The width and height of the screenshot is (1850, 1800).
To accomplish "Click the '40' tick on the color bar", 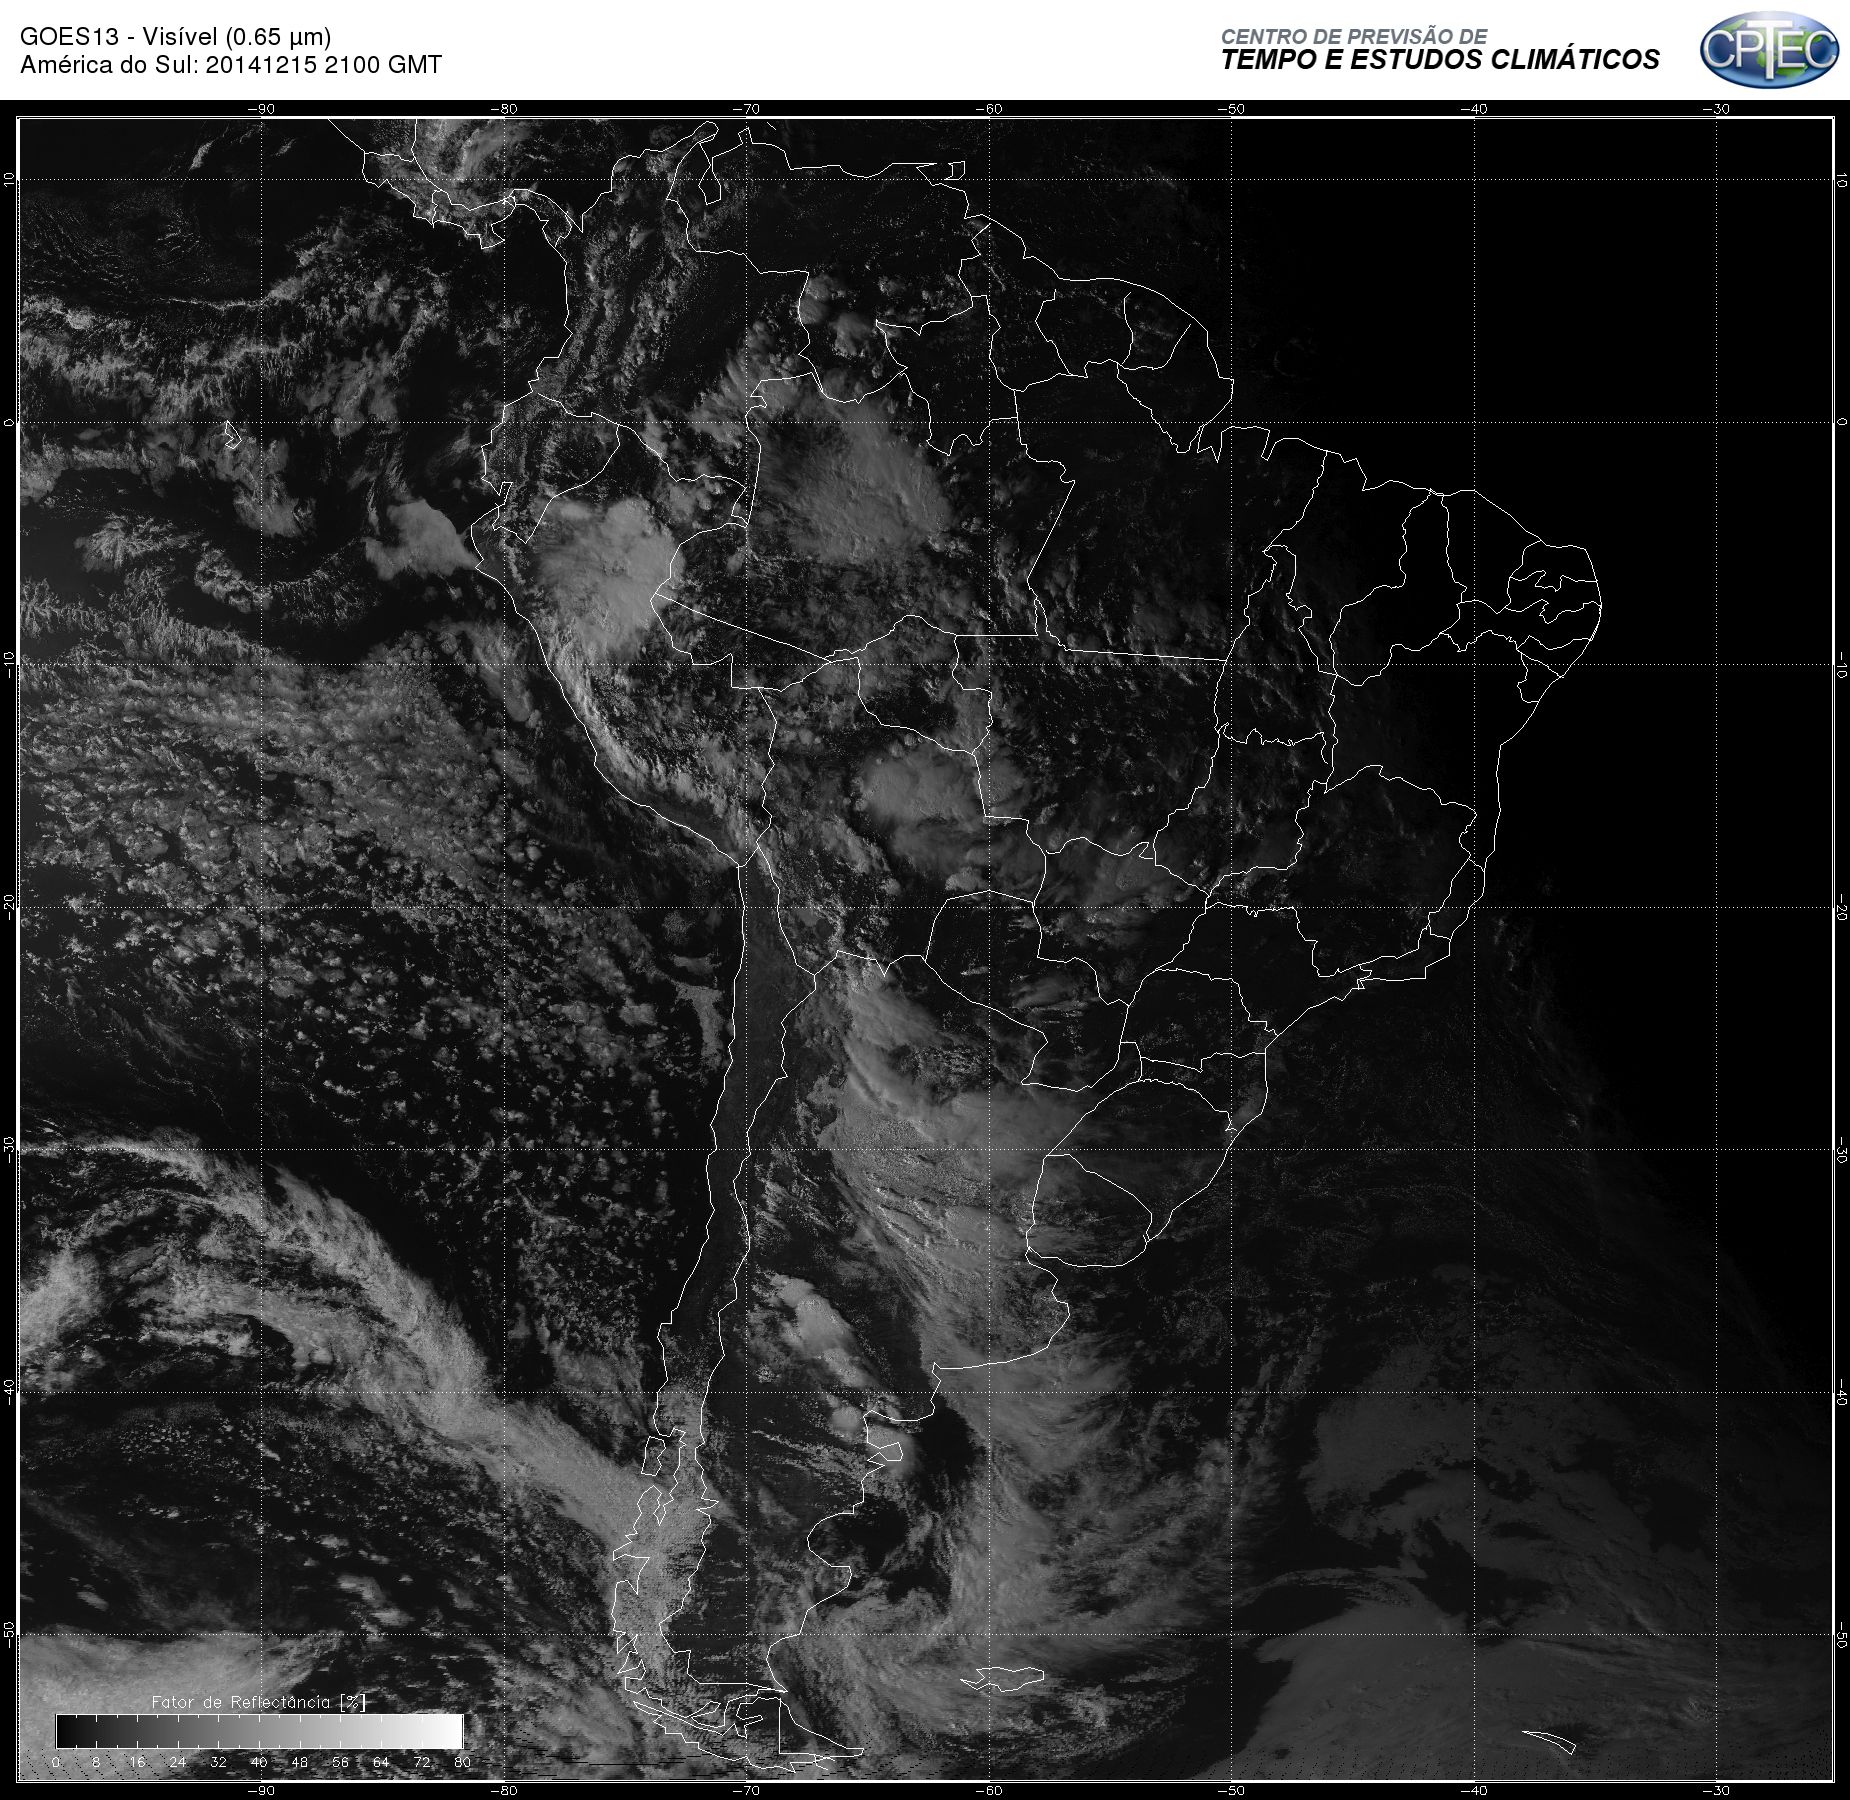I will 259,1762.
